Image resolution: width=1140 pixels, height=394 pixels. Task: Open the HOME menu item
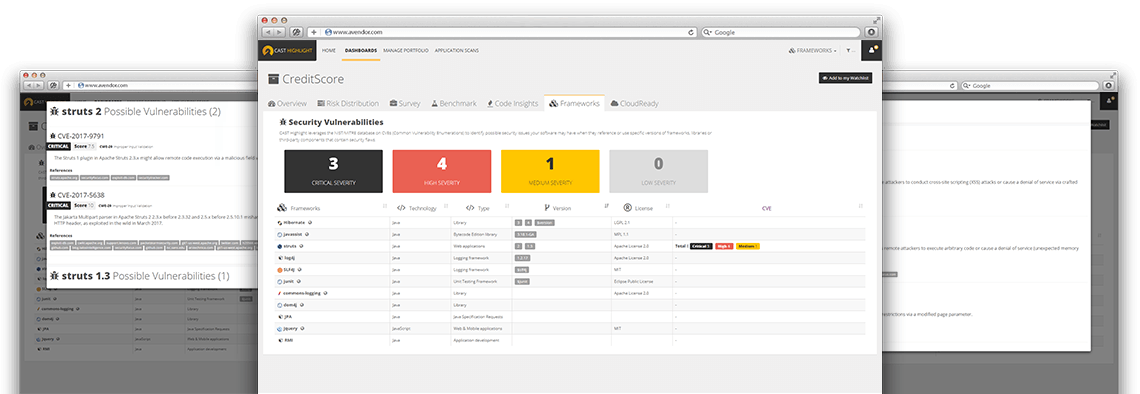pos(329,50)
